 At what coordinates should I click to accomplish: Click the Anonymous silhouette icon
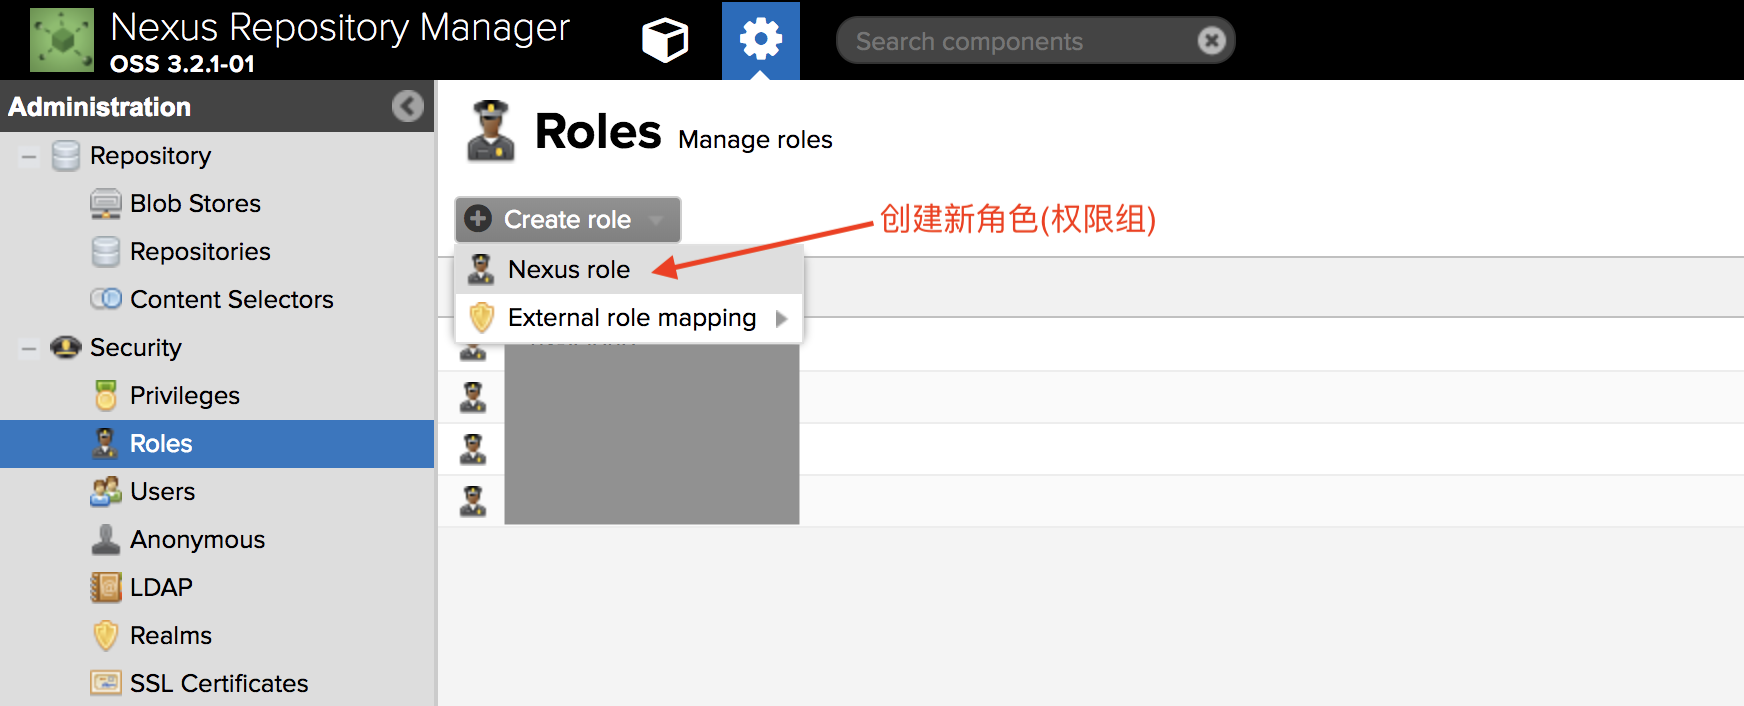click(106, 539)
